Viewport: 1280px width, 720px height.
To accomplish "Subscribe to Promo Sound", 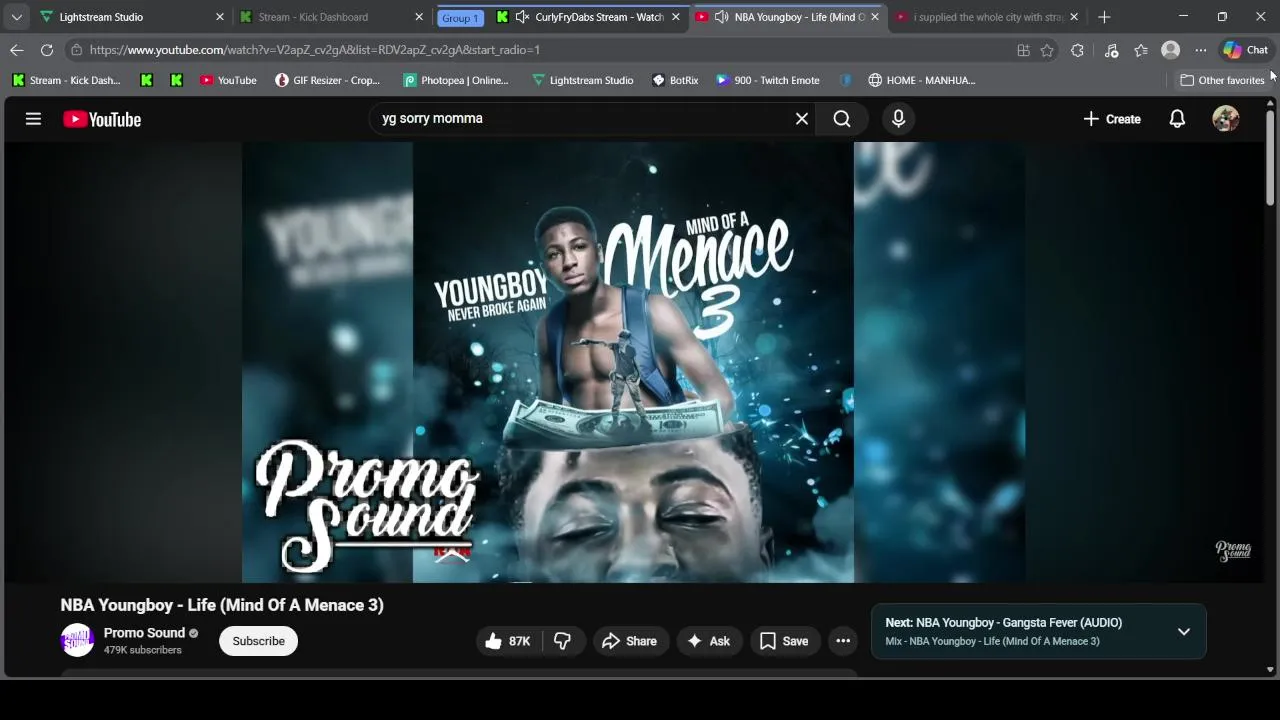I will [259, 641].
